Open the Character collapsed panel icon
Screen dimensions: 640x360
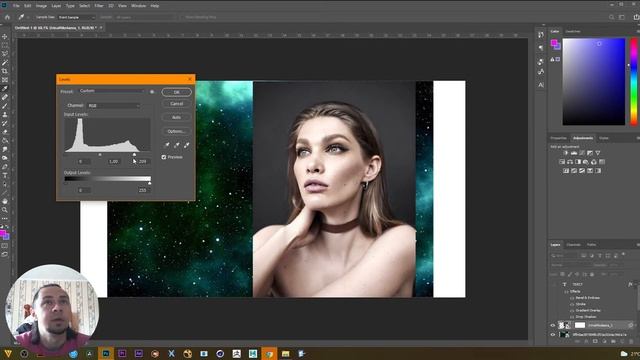pyautogui.click(x=541, y=85)
